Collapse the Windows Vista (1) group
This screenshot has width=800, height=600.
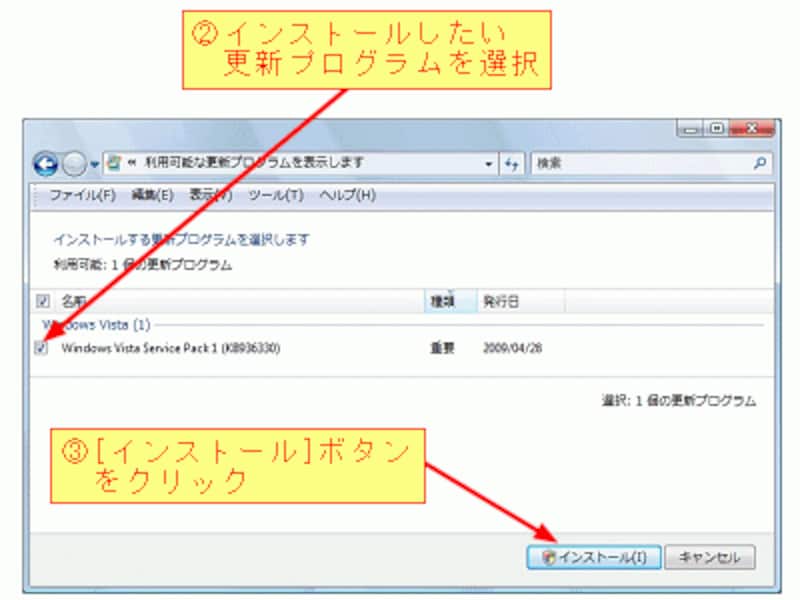[96, 324]
